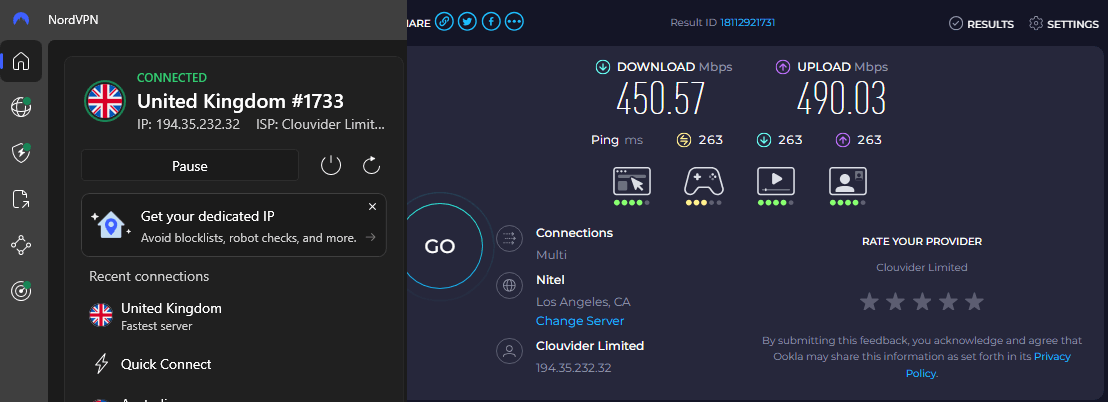Click the CONNECTED status label

tap(172, 78)
